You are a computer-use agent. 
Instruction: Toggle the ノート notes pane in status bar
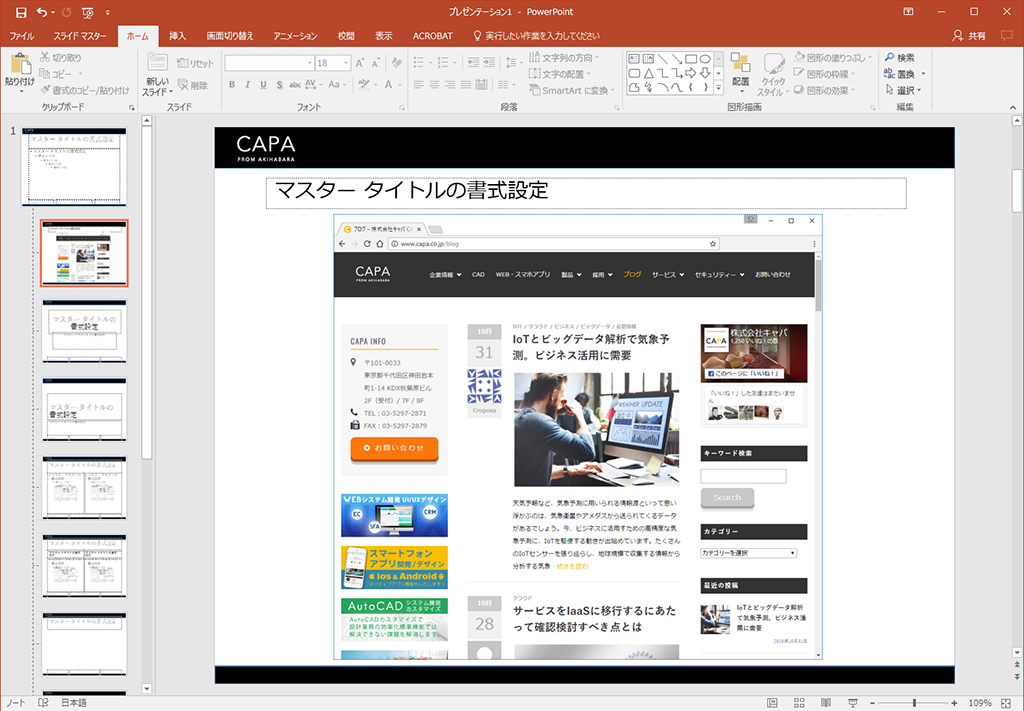tap(16, 703)
